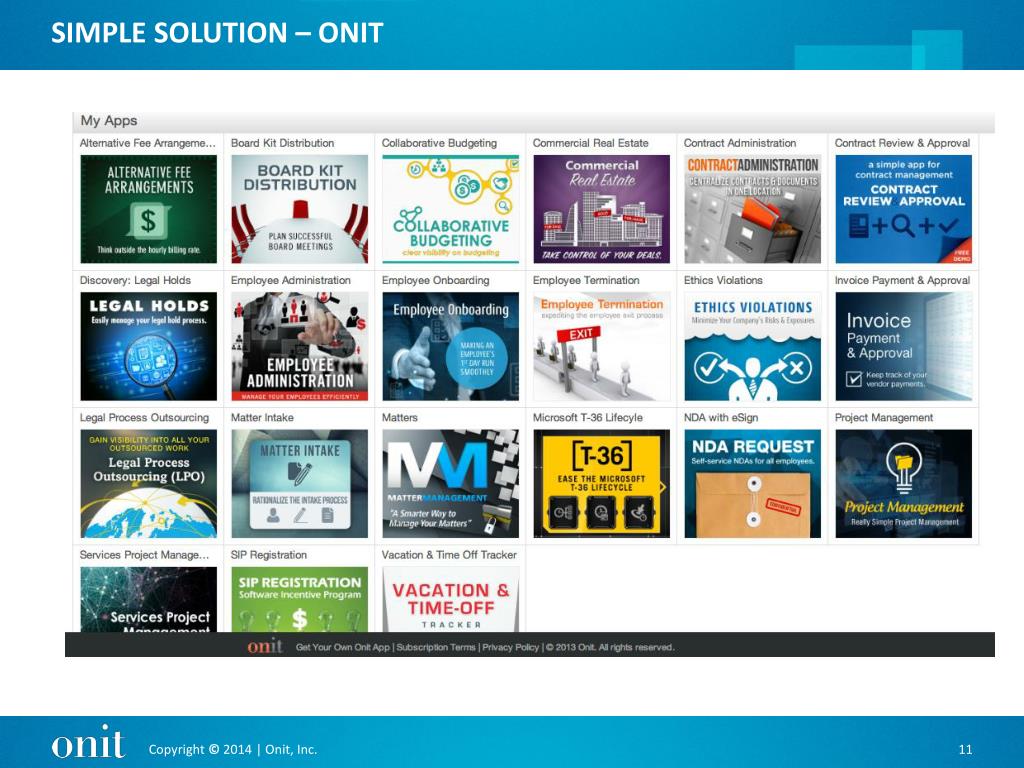The width and height of the screenshot is (1024, 768).
Task: Open the Commercial Real Estate app tile
Action: [601, 209]
